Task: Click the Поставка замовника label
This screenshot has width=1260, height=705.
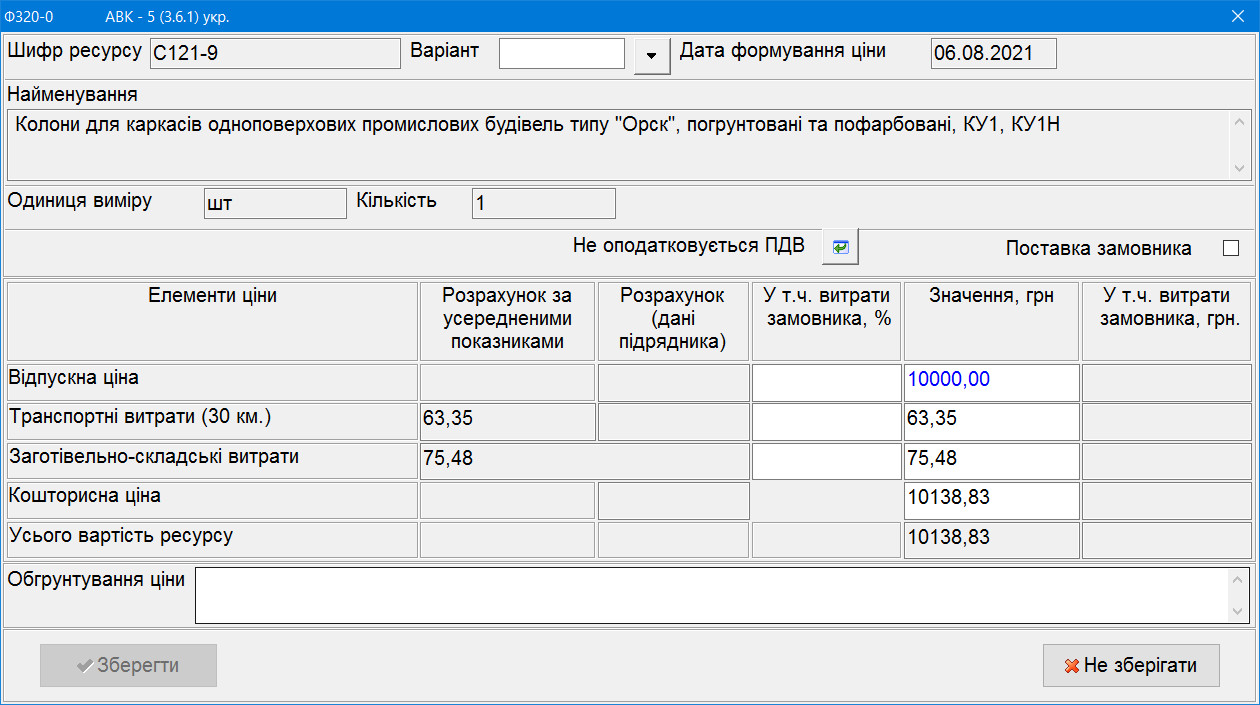Action: point(1099,249)
